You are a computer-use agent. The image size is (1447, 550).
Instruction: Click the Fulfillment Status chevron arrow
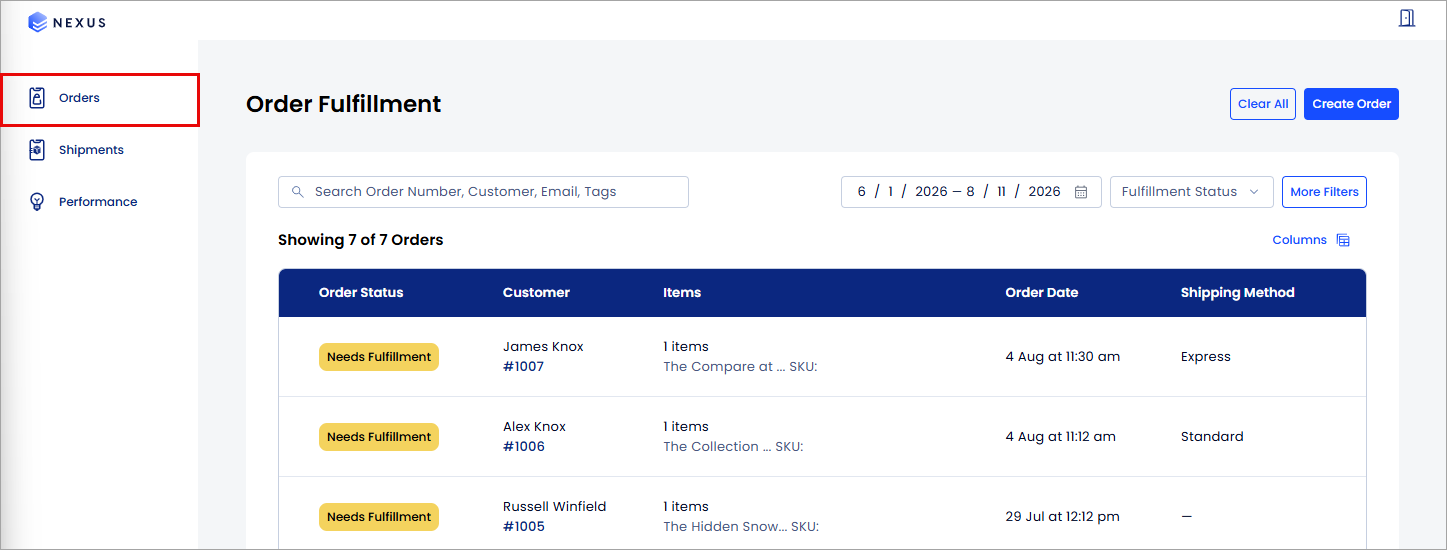[x=1254, y=192]
